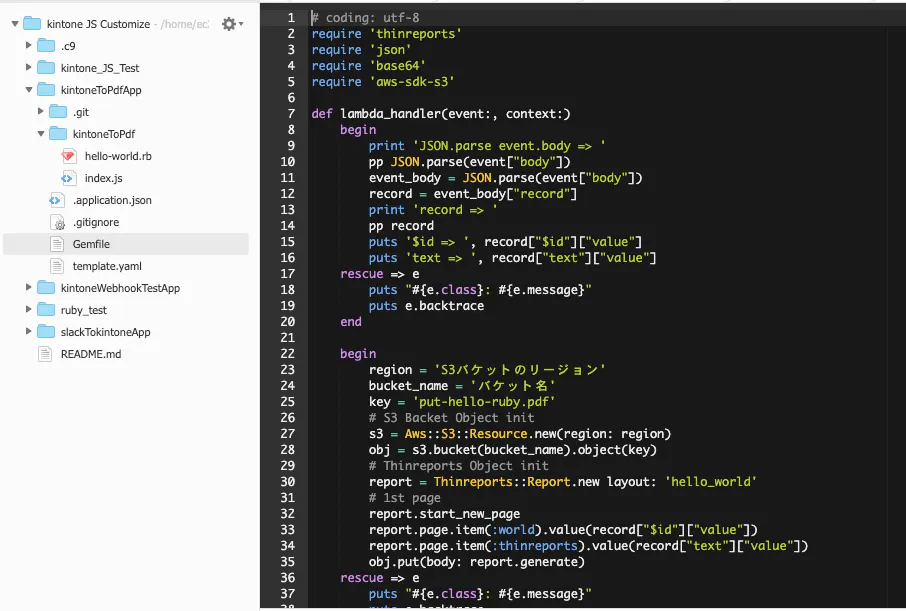The width and height of the screenshot is (906, 611).
Task: Open template.yaml in the file tree
Action: point(107,266)
